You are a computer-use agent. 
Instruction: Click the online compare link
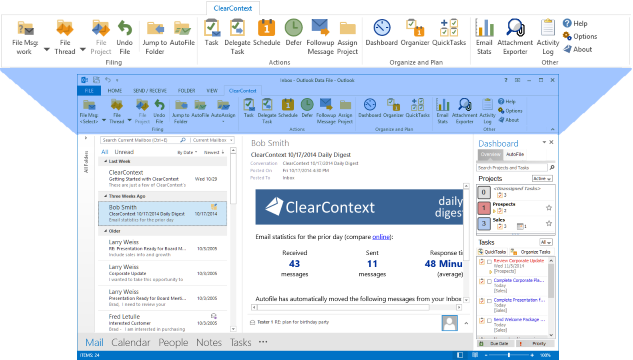point(381,237)
